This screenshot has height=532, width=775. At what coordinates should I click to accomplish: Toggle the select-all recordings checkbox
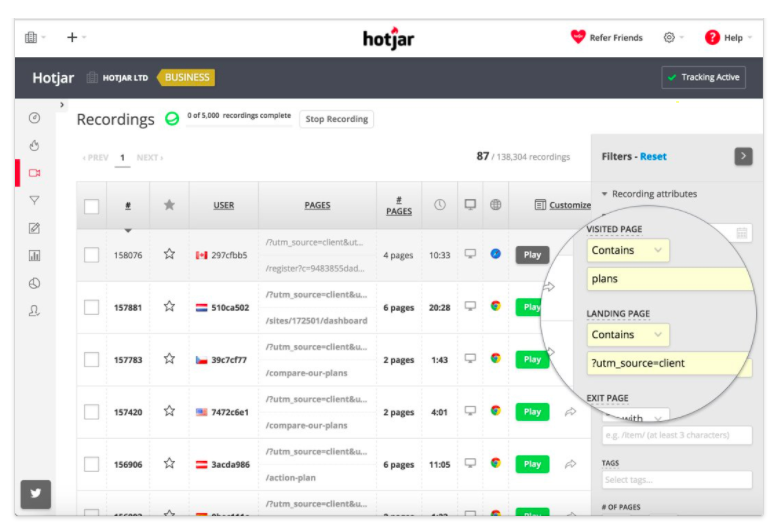pos(91,206)
